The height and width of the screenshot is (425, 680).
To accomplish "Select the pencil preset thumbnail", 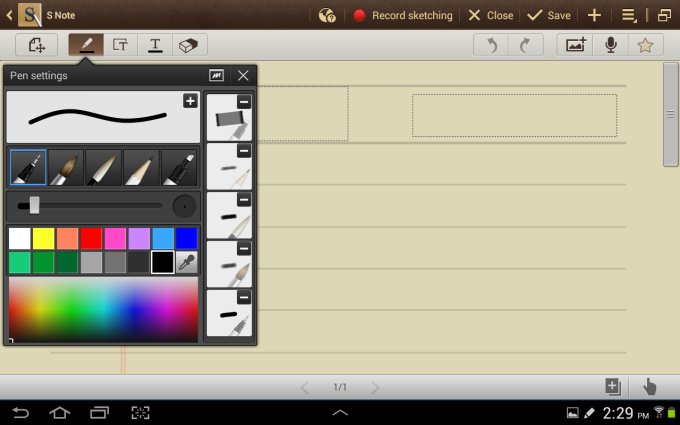I will tap(229, 167).
